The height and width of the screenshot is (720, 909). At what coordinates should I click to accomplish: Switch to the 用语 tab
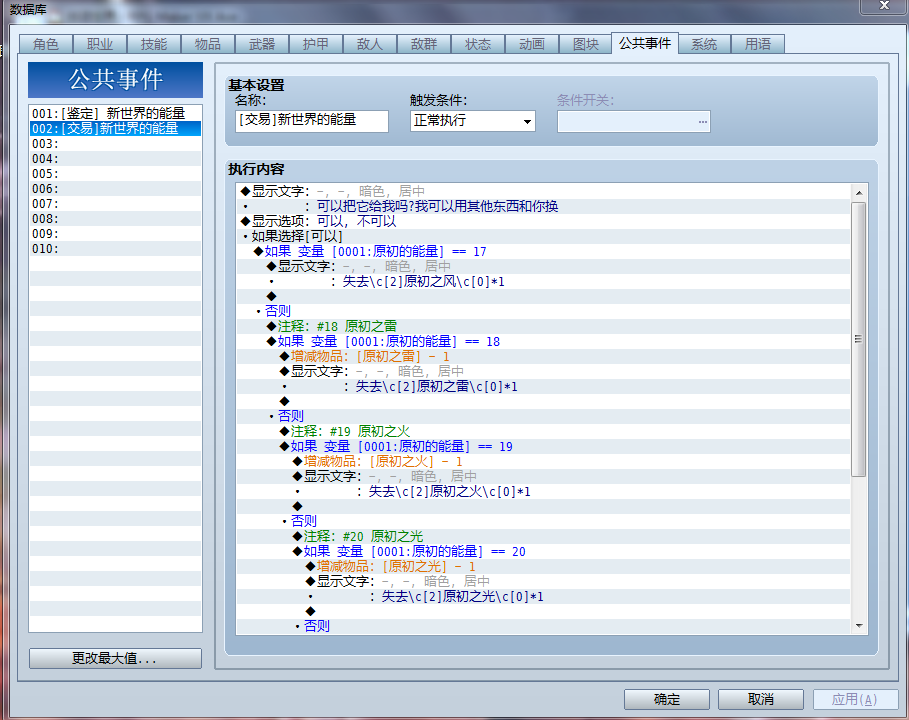[x=758, y=44]
